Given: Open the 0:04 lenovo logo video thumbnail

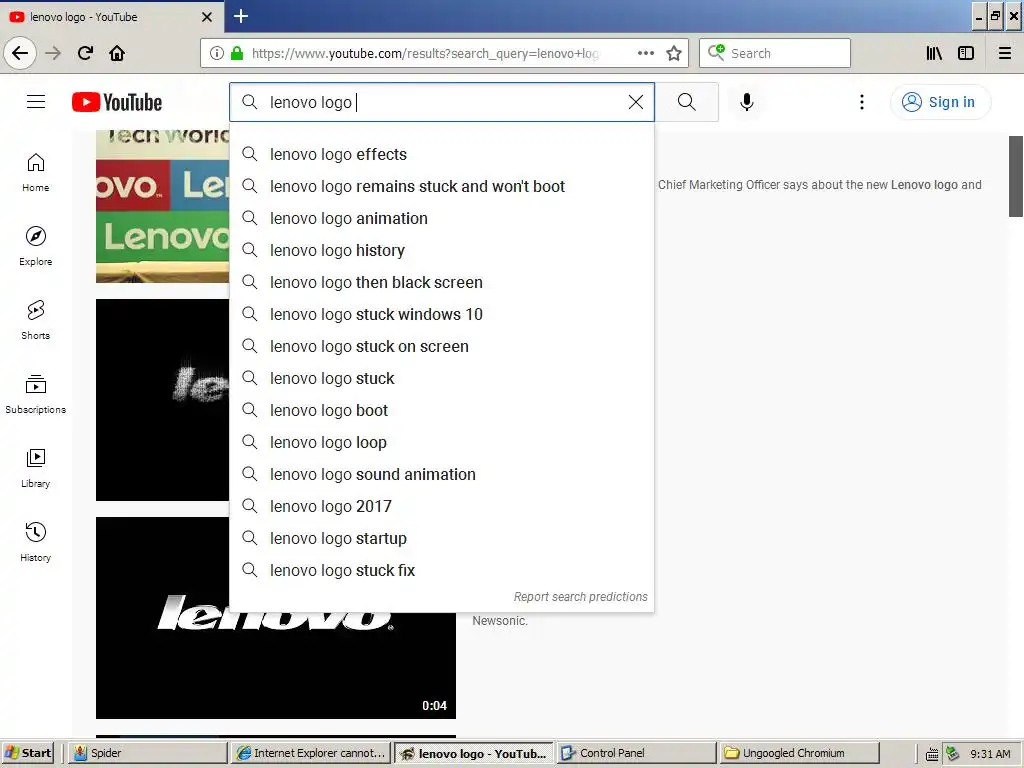Looking at the screenshot, I should (x=276, y=666).
